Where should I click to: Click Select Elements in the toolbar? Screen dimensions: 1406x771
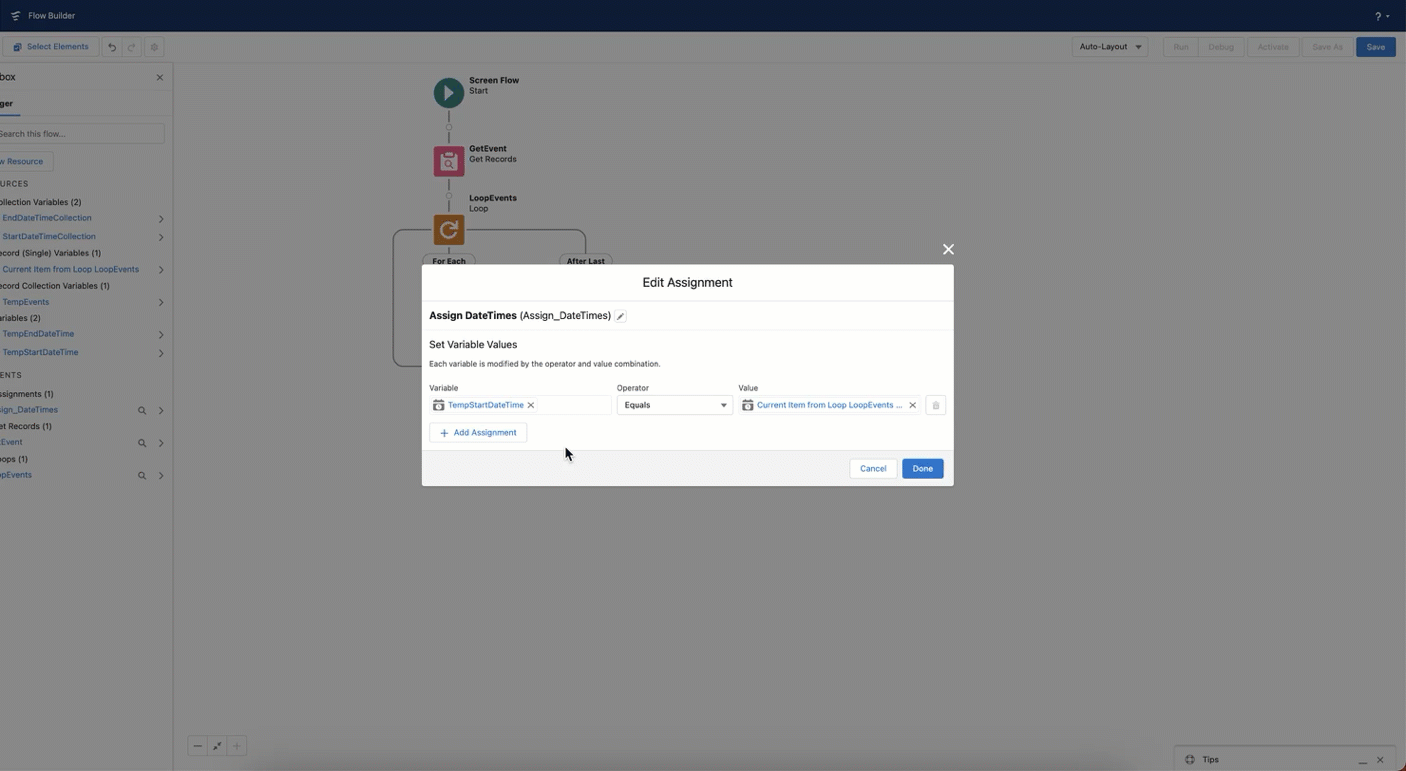pos(50,47)
